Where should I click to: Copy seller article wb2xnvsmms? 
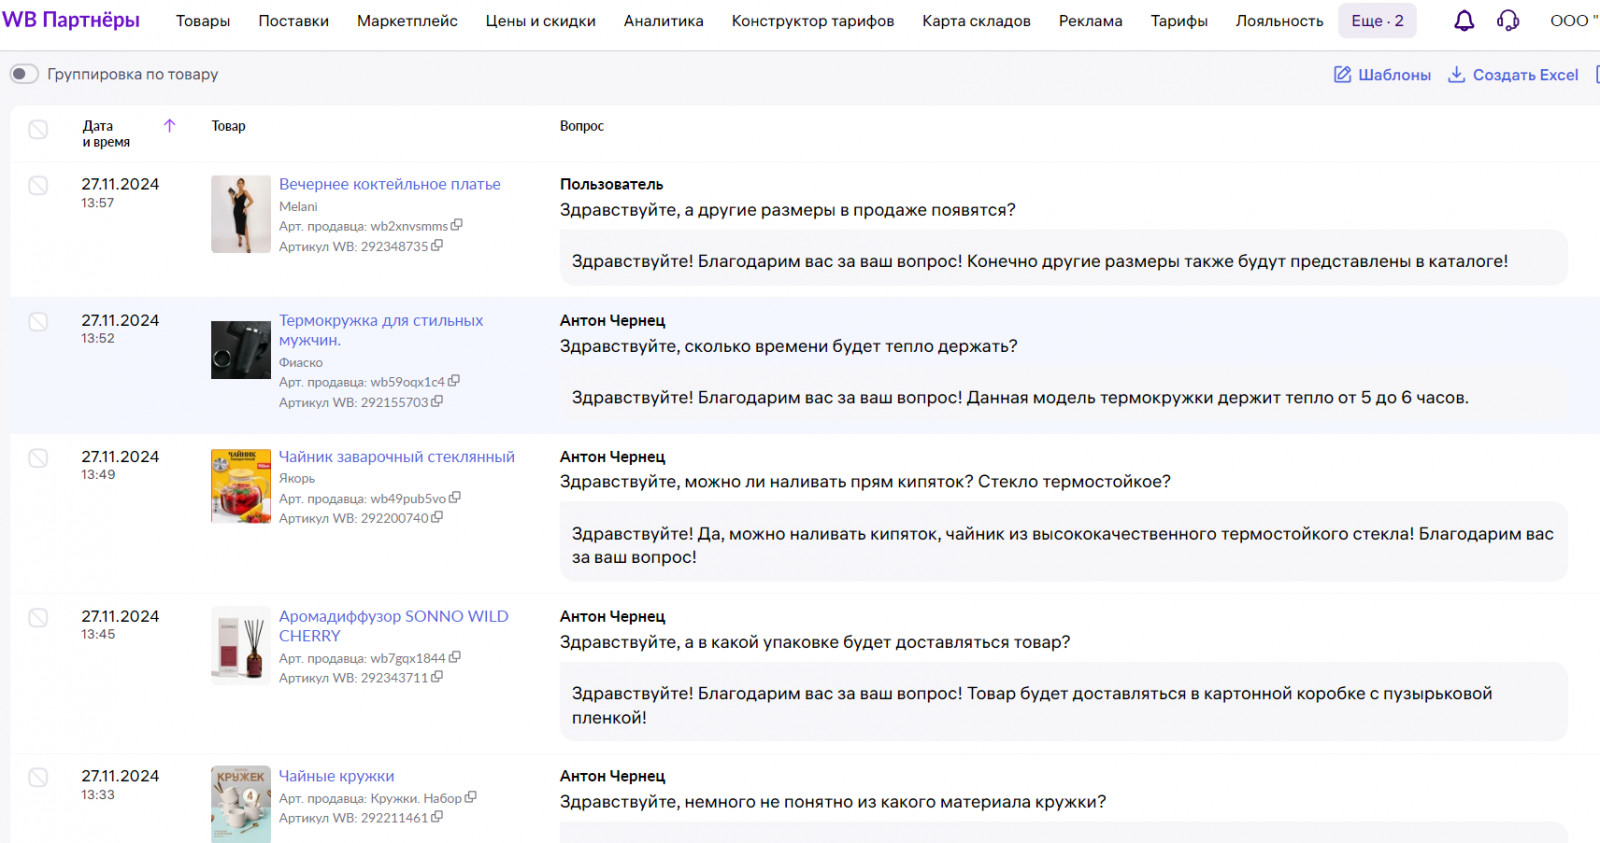(457, 225)
